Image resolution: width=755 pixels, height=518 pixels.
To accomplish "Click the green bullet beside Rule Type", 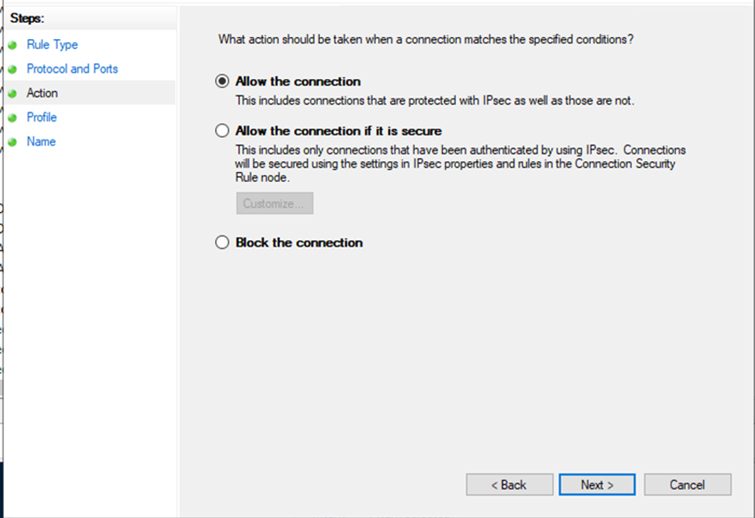I will (12, 45).
